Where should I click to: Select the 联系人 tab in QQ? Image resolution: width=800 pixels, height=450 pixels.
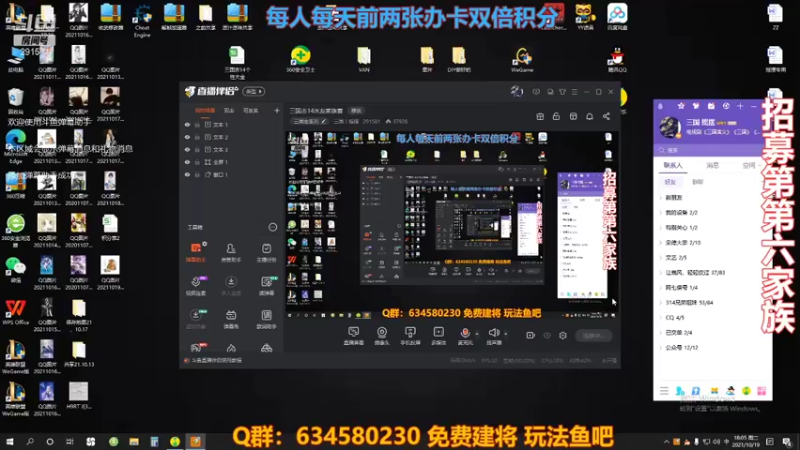[672, 165]
